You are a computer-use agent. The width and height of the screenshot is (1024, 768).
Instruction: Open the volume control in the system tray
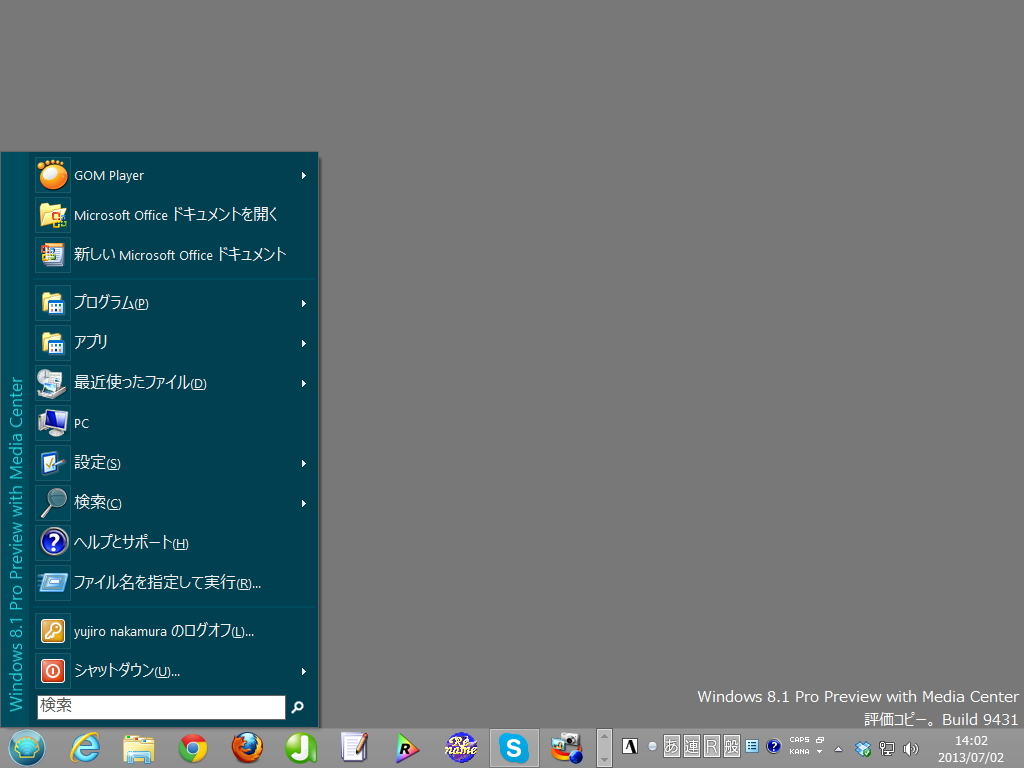coord(910,747)
